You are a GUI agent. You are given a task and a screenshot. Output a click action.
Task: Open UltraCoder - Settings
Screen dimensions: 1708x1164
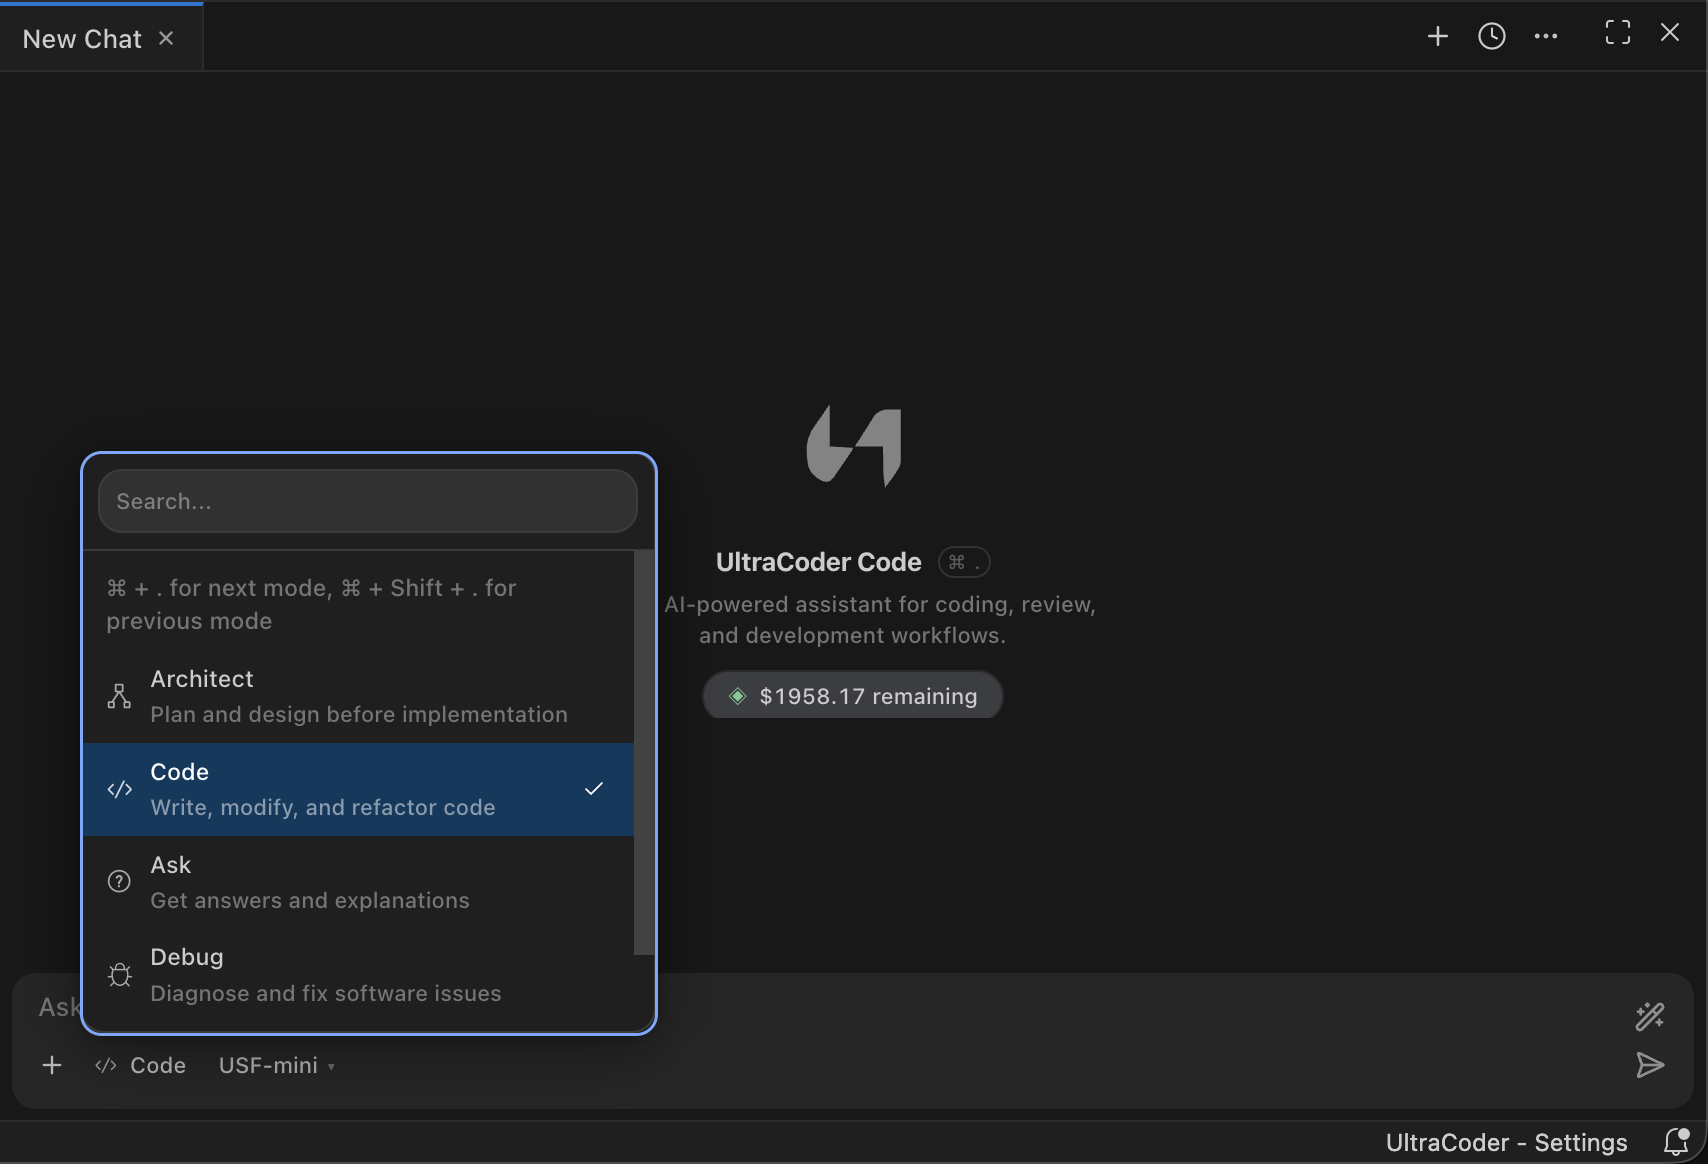click(1506, 1143)
